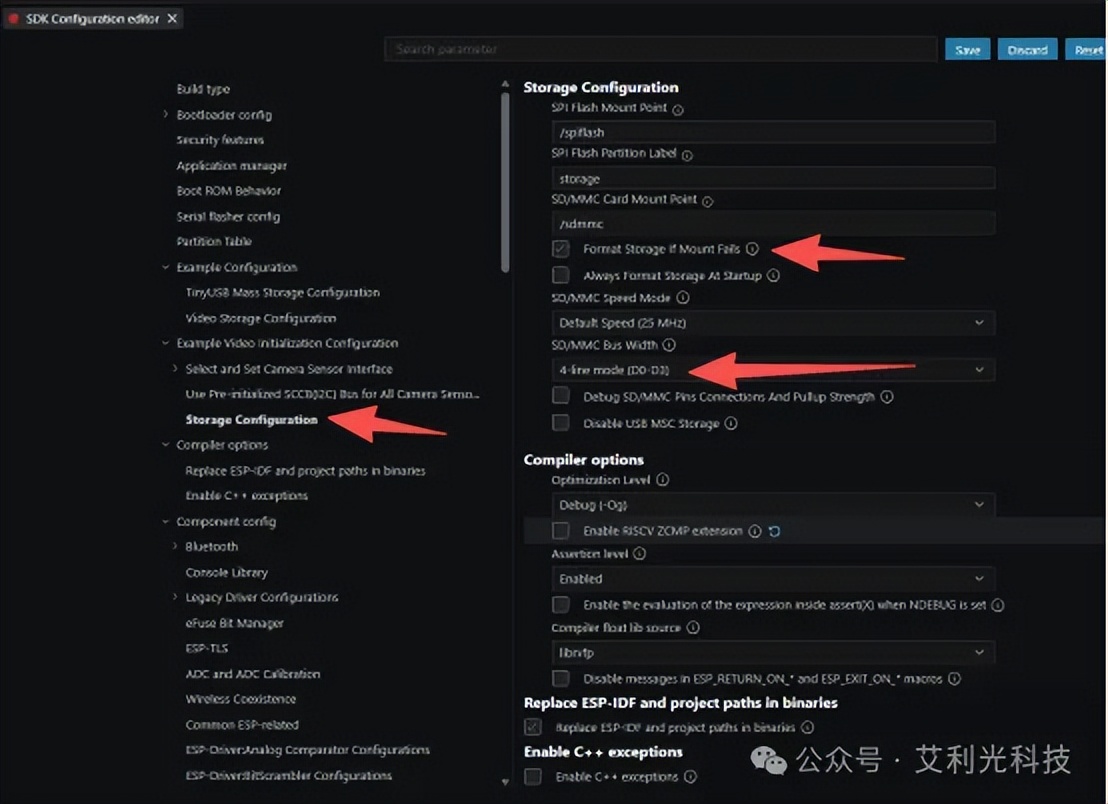Open the SD/MMC Bus Width dropdown
This screenshot has height=804, width=1108.
point(773,370)
